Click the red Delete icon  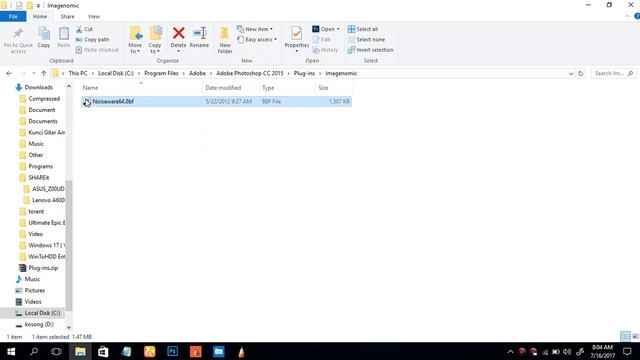[178, 33]
